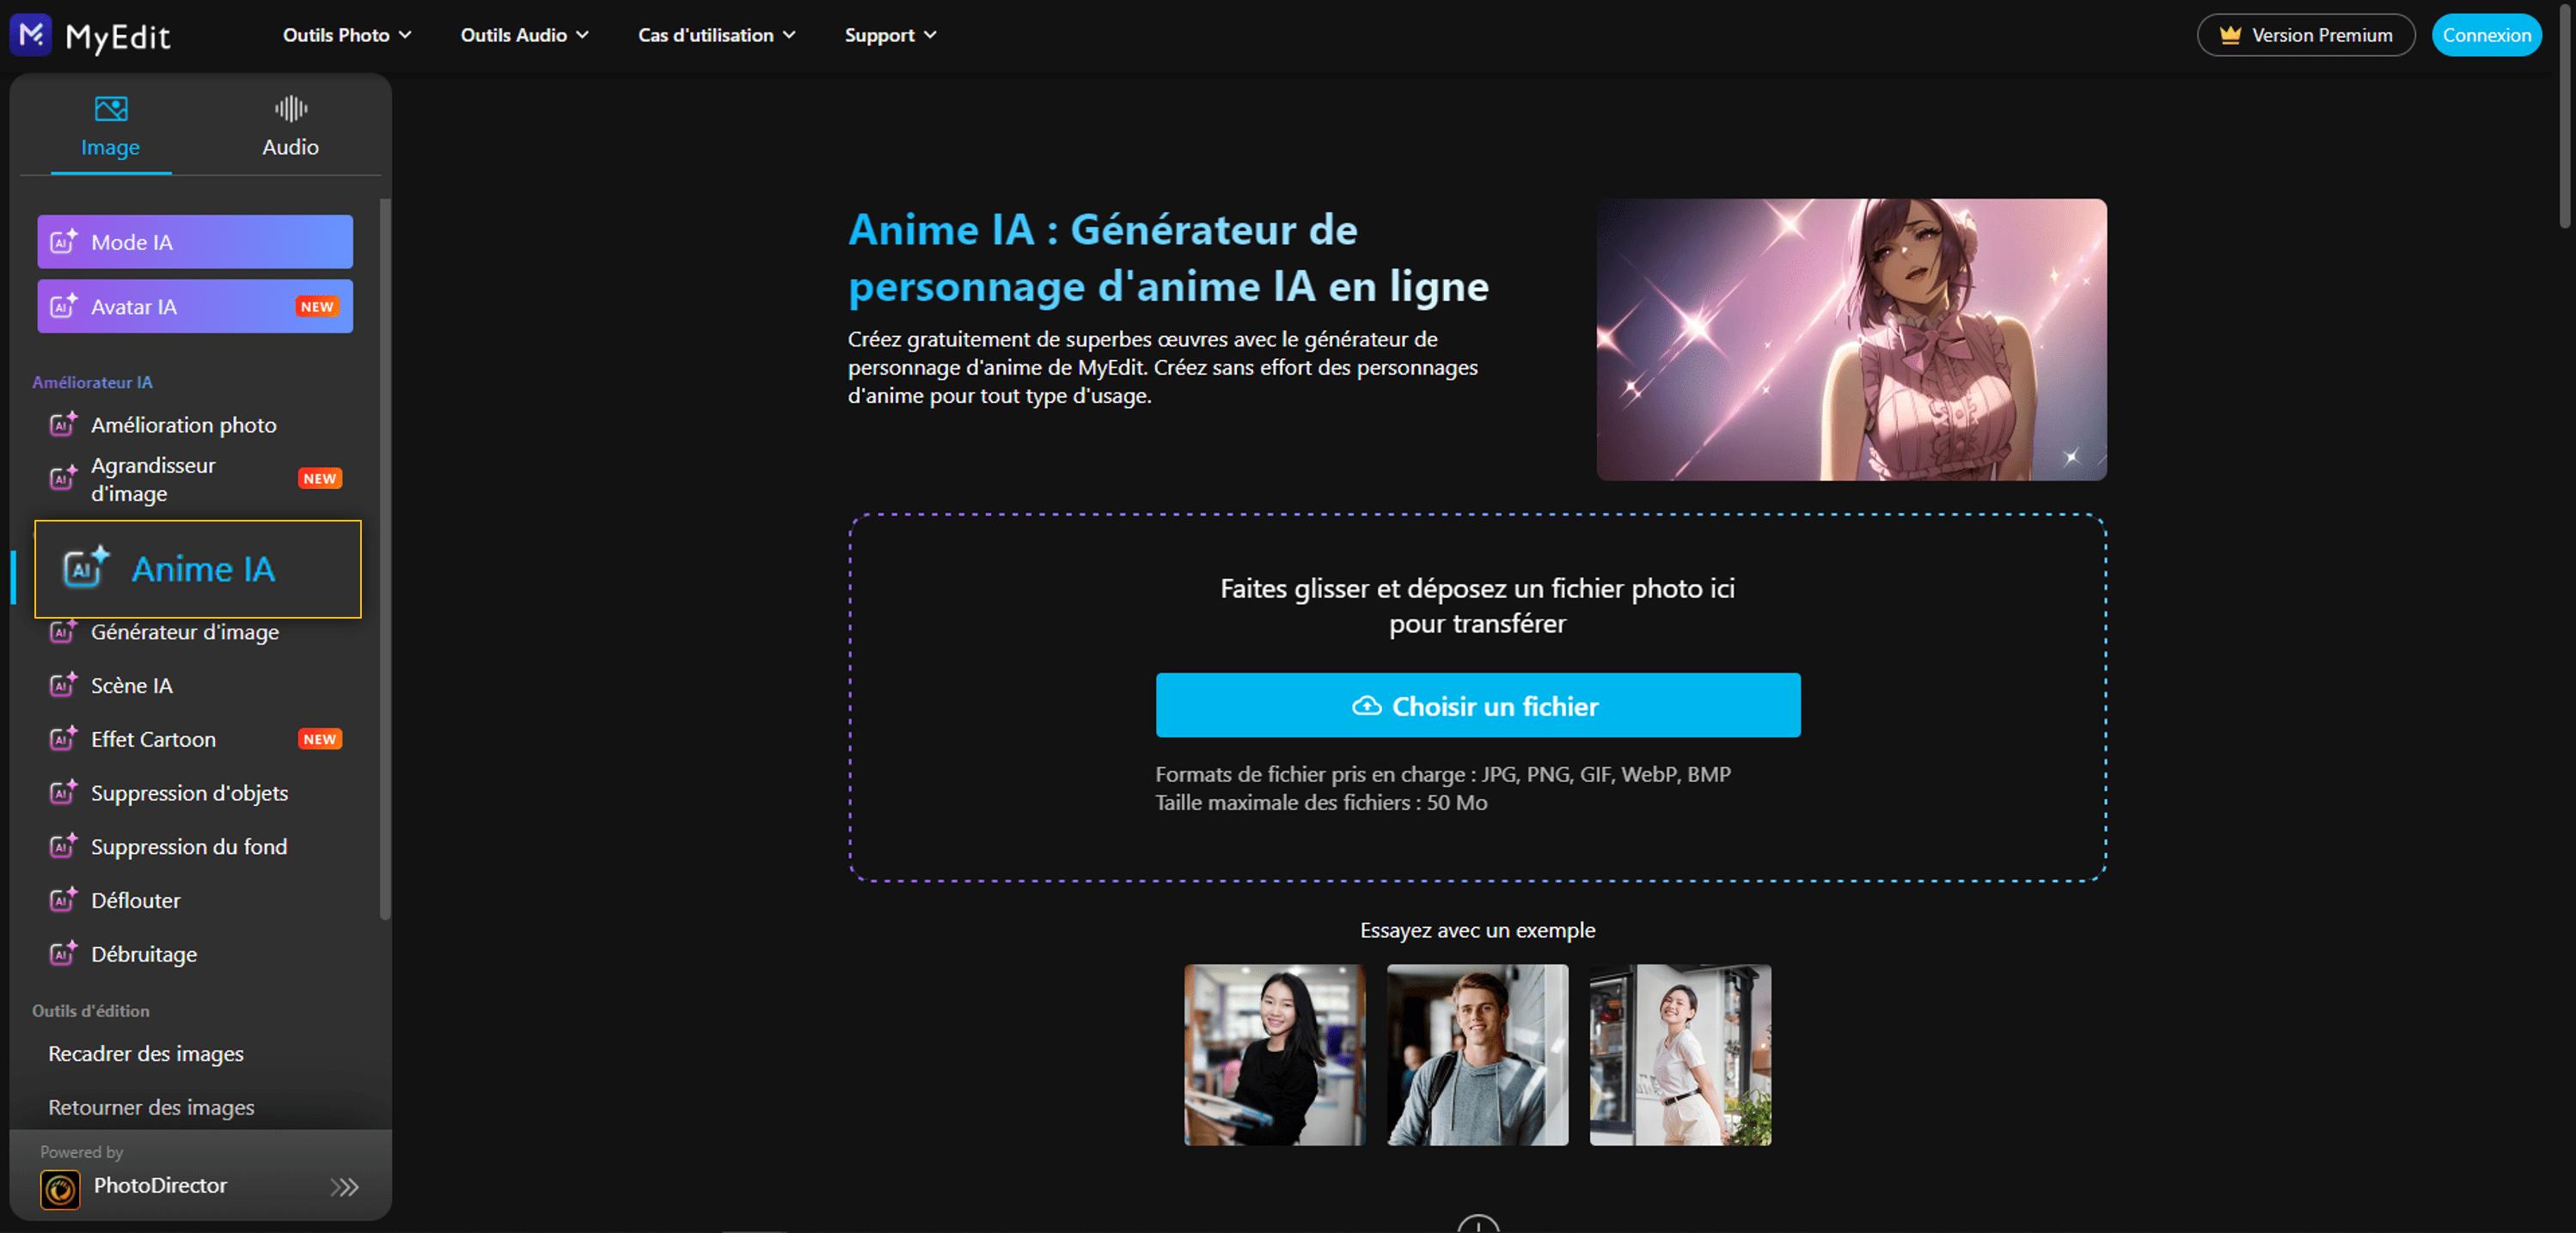This screenshot has height=1233, width=2576.
Task: Click the PhotoDirector icon at bottom left
Action: 60,1187
